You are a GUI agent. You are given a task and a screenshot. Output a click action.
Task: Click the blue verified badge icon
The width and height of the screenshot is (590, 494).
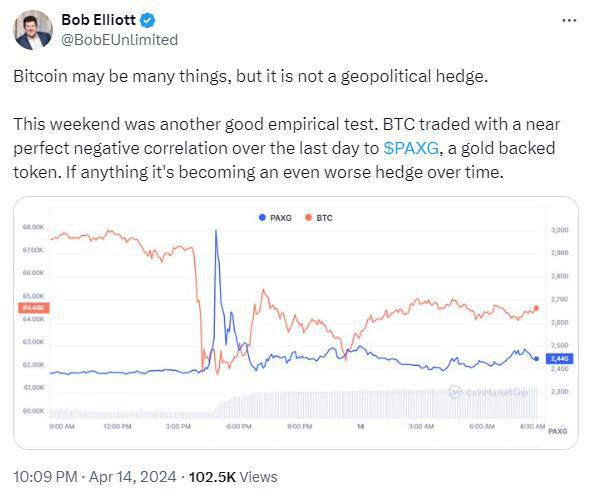(148, 20)
